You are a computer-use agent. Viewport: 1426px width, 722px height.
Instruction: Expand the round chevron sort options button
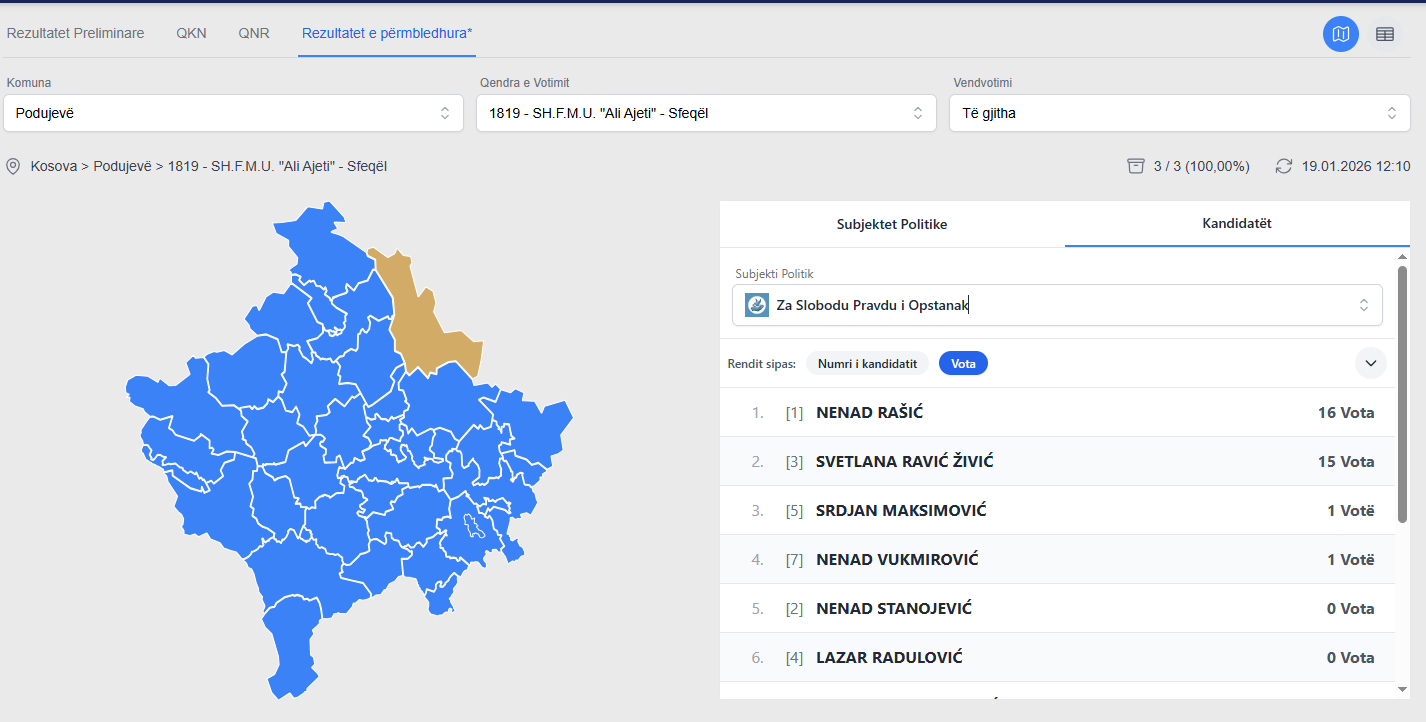pos(1370,363)
